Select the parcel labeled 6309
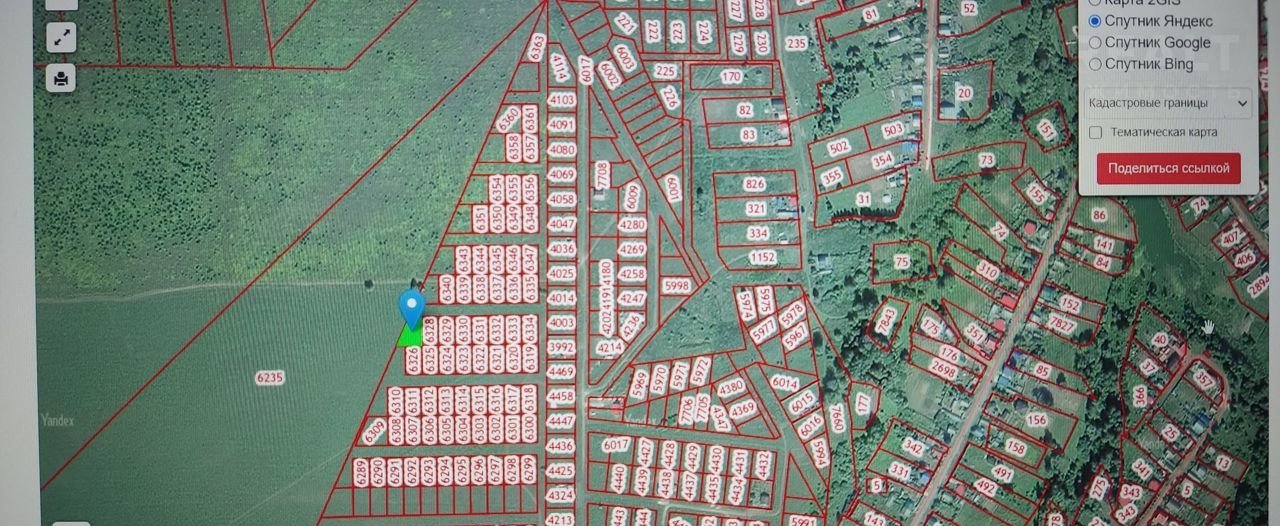Image resolution: width=1280 pixels, height=526 pixels. pyautogui.click(x=375, y=431)
